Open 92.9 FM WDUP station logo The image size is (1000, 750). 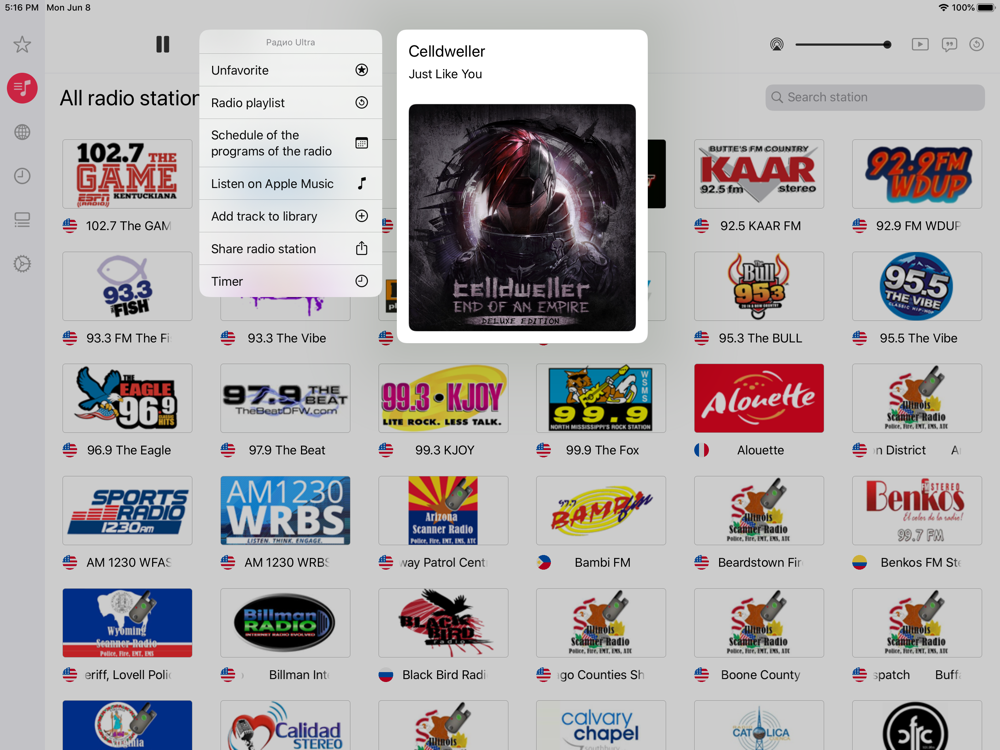pyautogui.click(x=917, y=174)
